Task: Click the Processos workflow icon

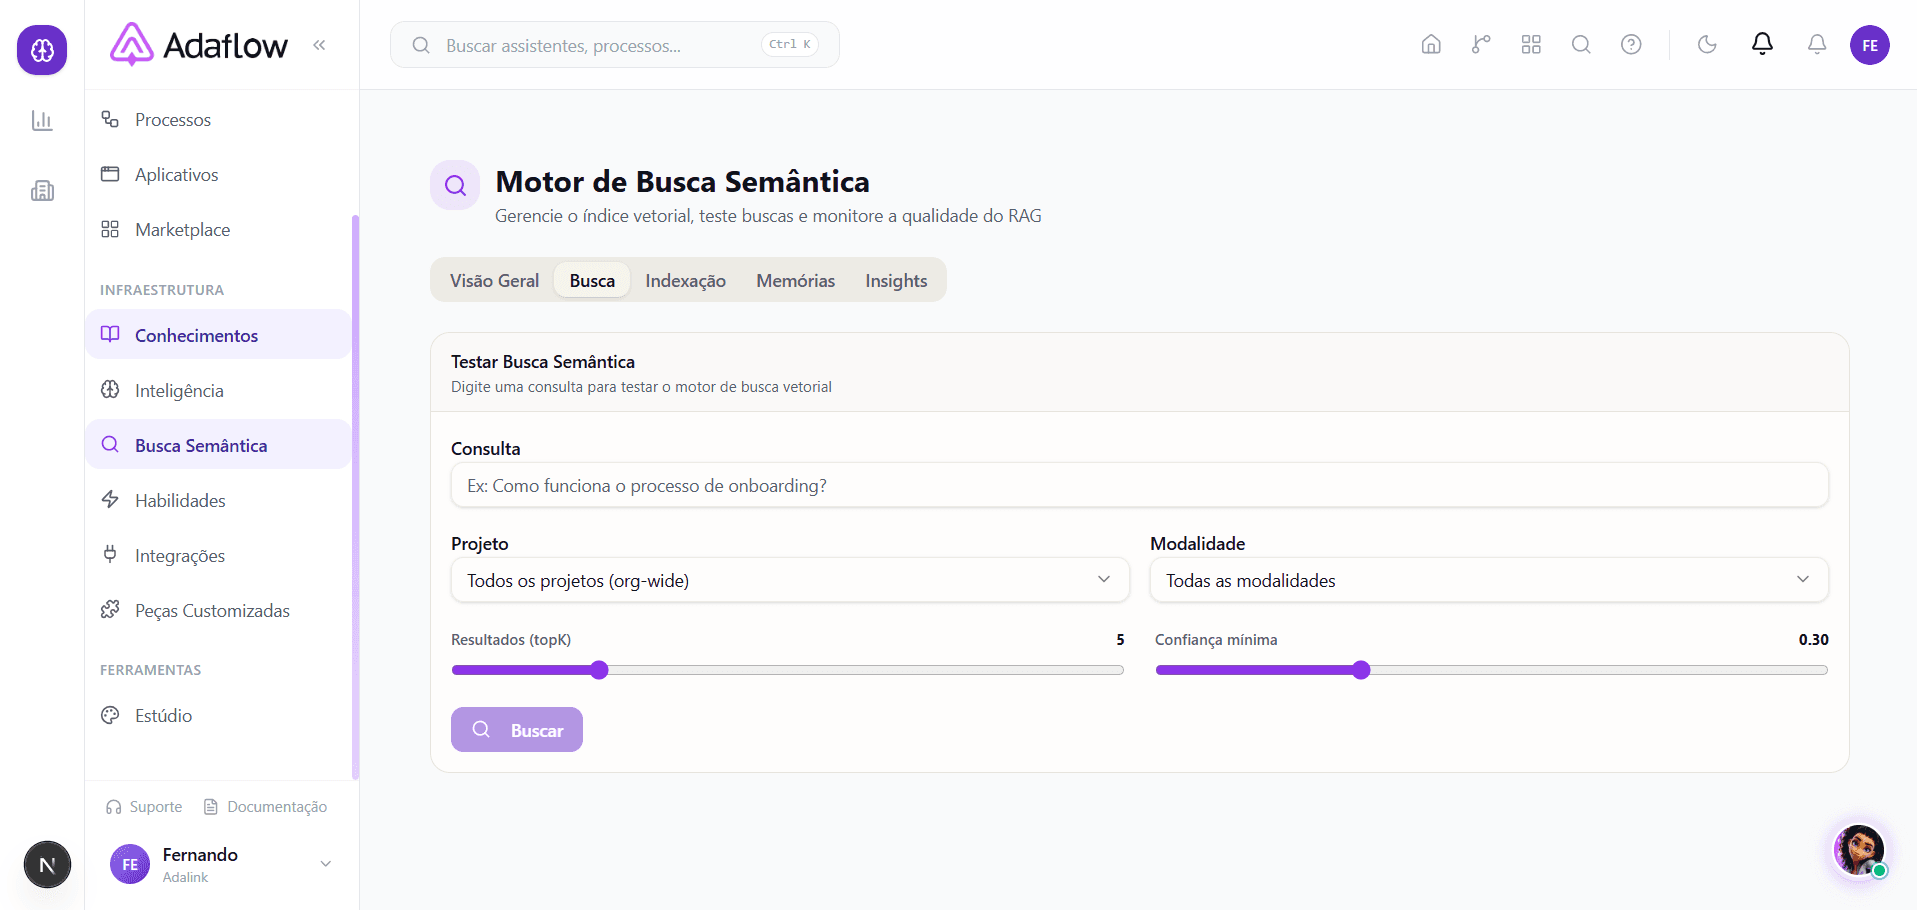Action: tap(110, 119)
